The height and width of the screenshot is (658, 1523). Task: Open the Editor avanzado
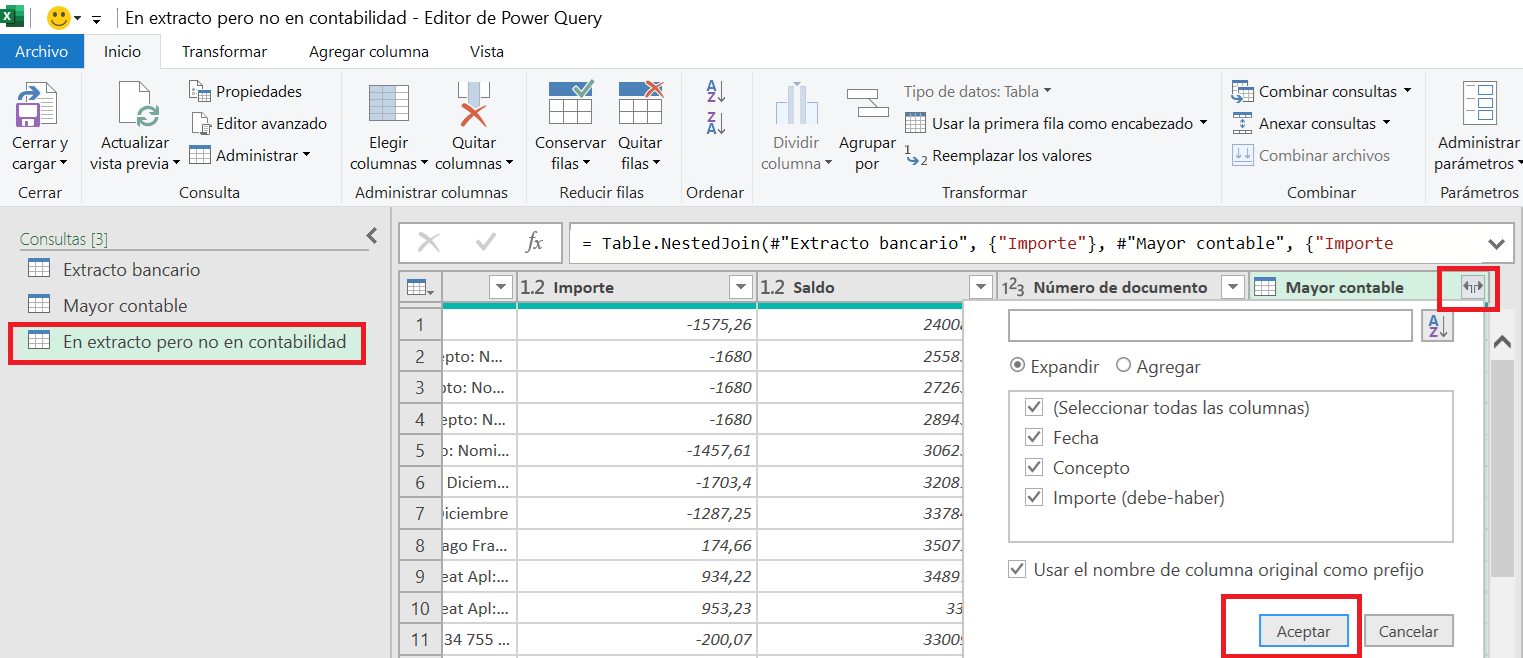pyautogui.click(x=258, y=123)
